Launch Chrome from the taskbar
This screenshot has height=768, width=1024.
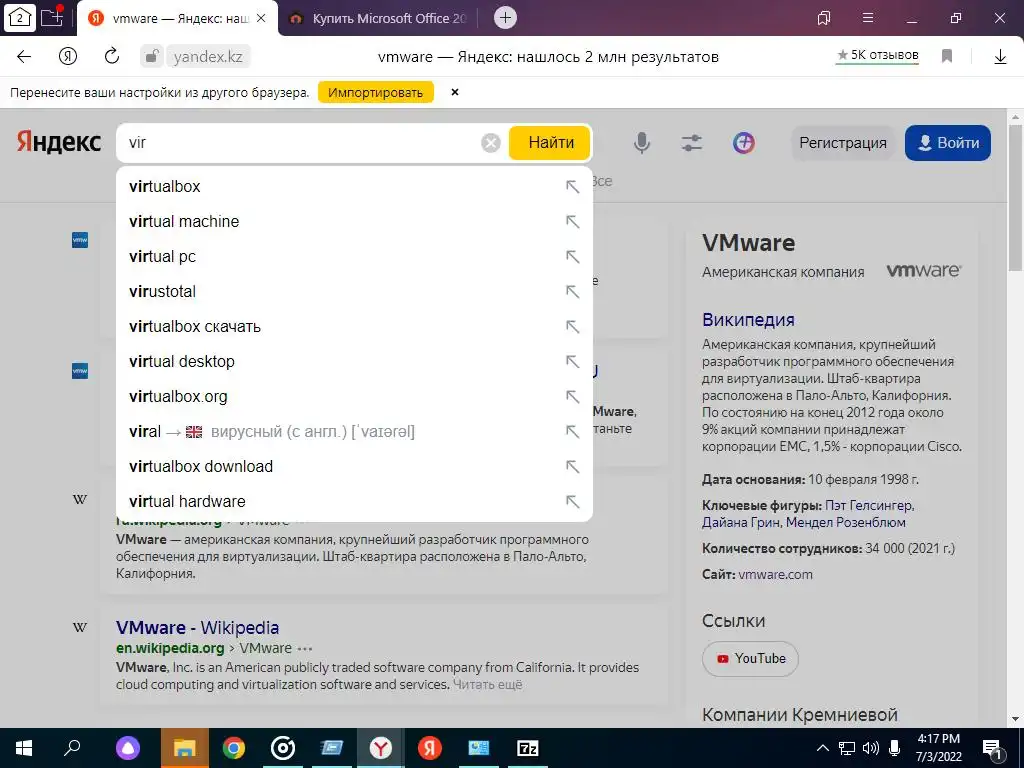234,748
